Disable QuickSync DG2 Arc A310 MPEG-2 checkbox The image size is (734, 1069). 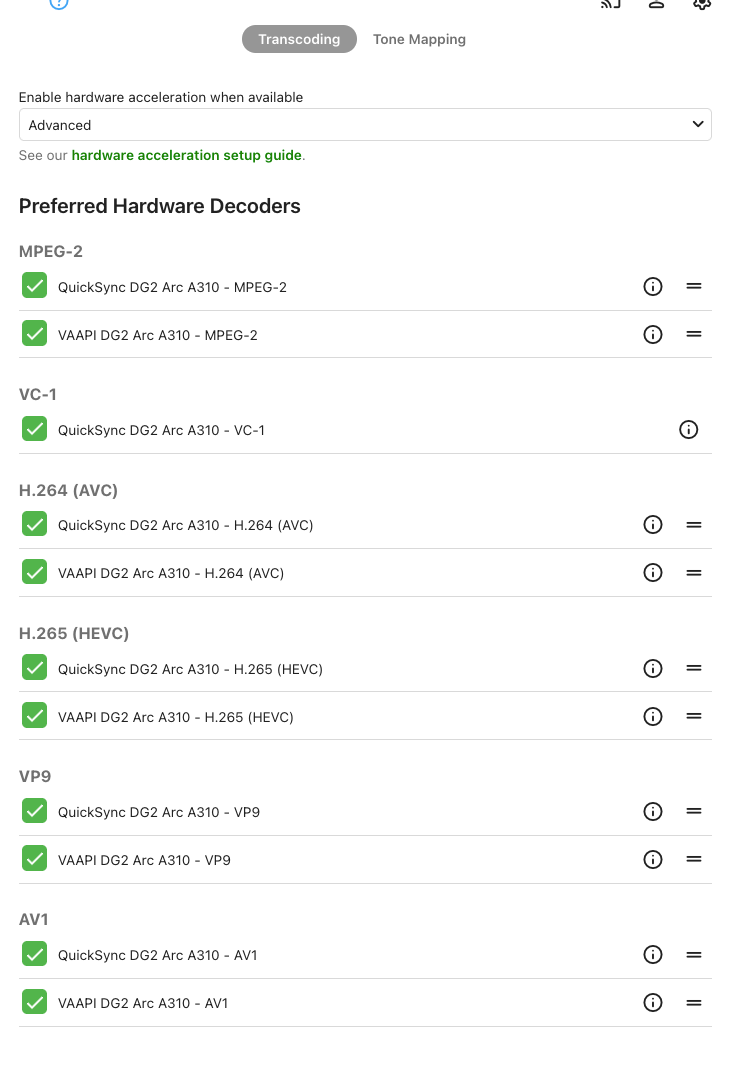(34, 286)
